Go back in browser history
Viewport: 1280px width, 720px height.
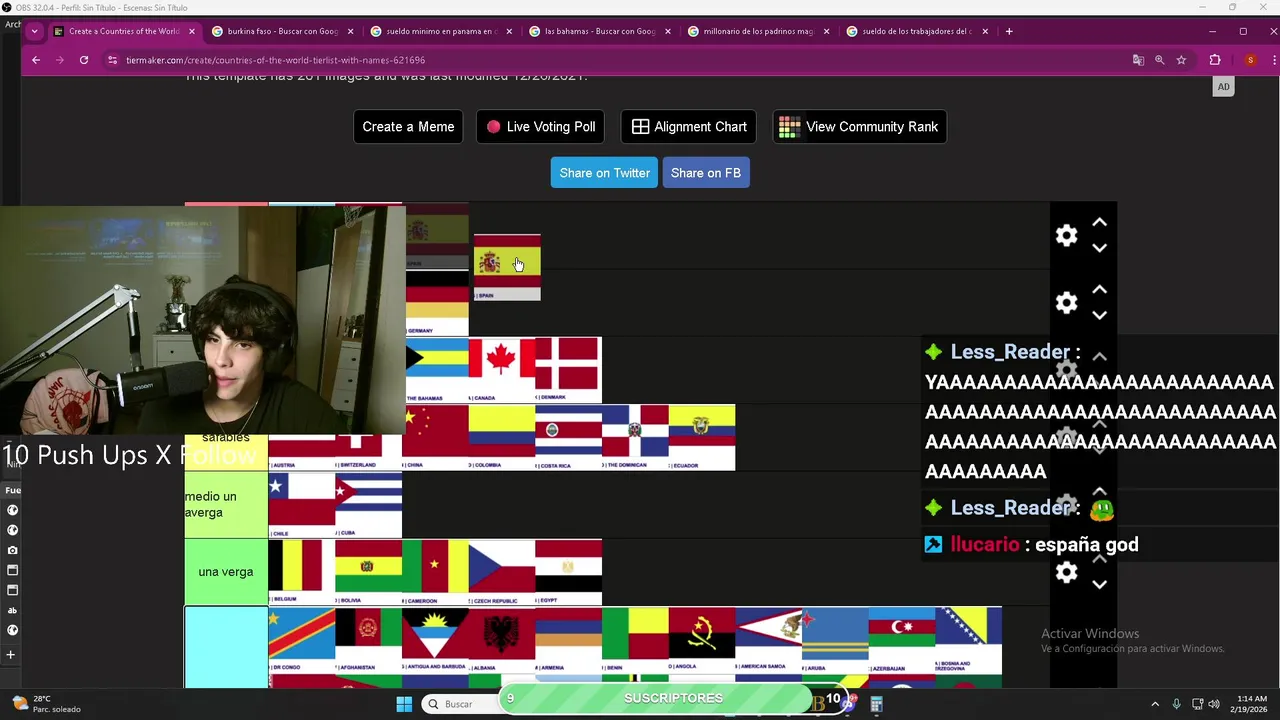pyautogui.click(x=36, y=60)
